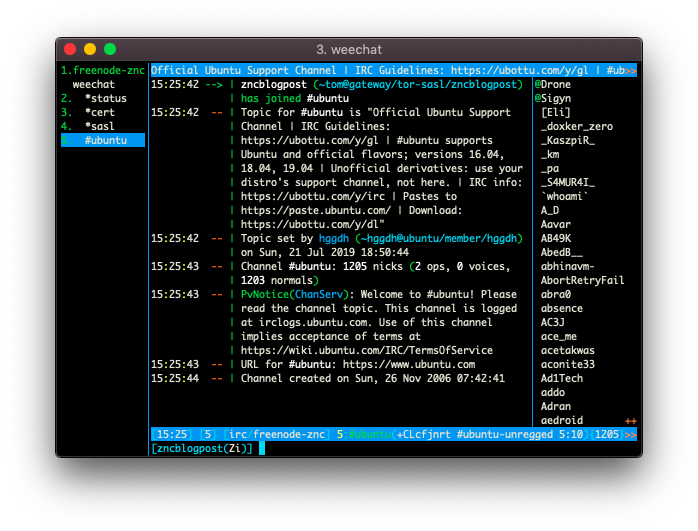
Task: Focus the zncblogpost input line
Action: (x=394, y=448)
